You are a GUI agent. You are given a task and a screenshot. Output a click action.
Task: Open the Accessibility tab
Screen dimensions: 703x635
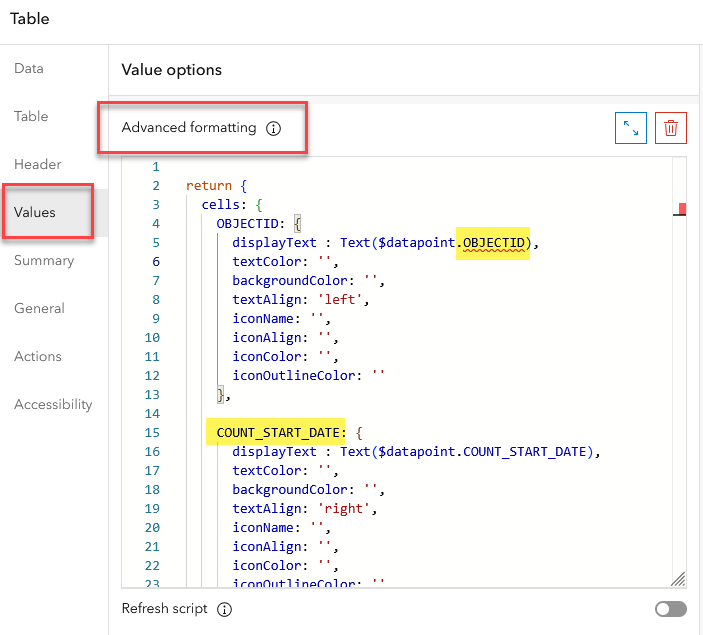pos(53,404)
